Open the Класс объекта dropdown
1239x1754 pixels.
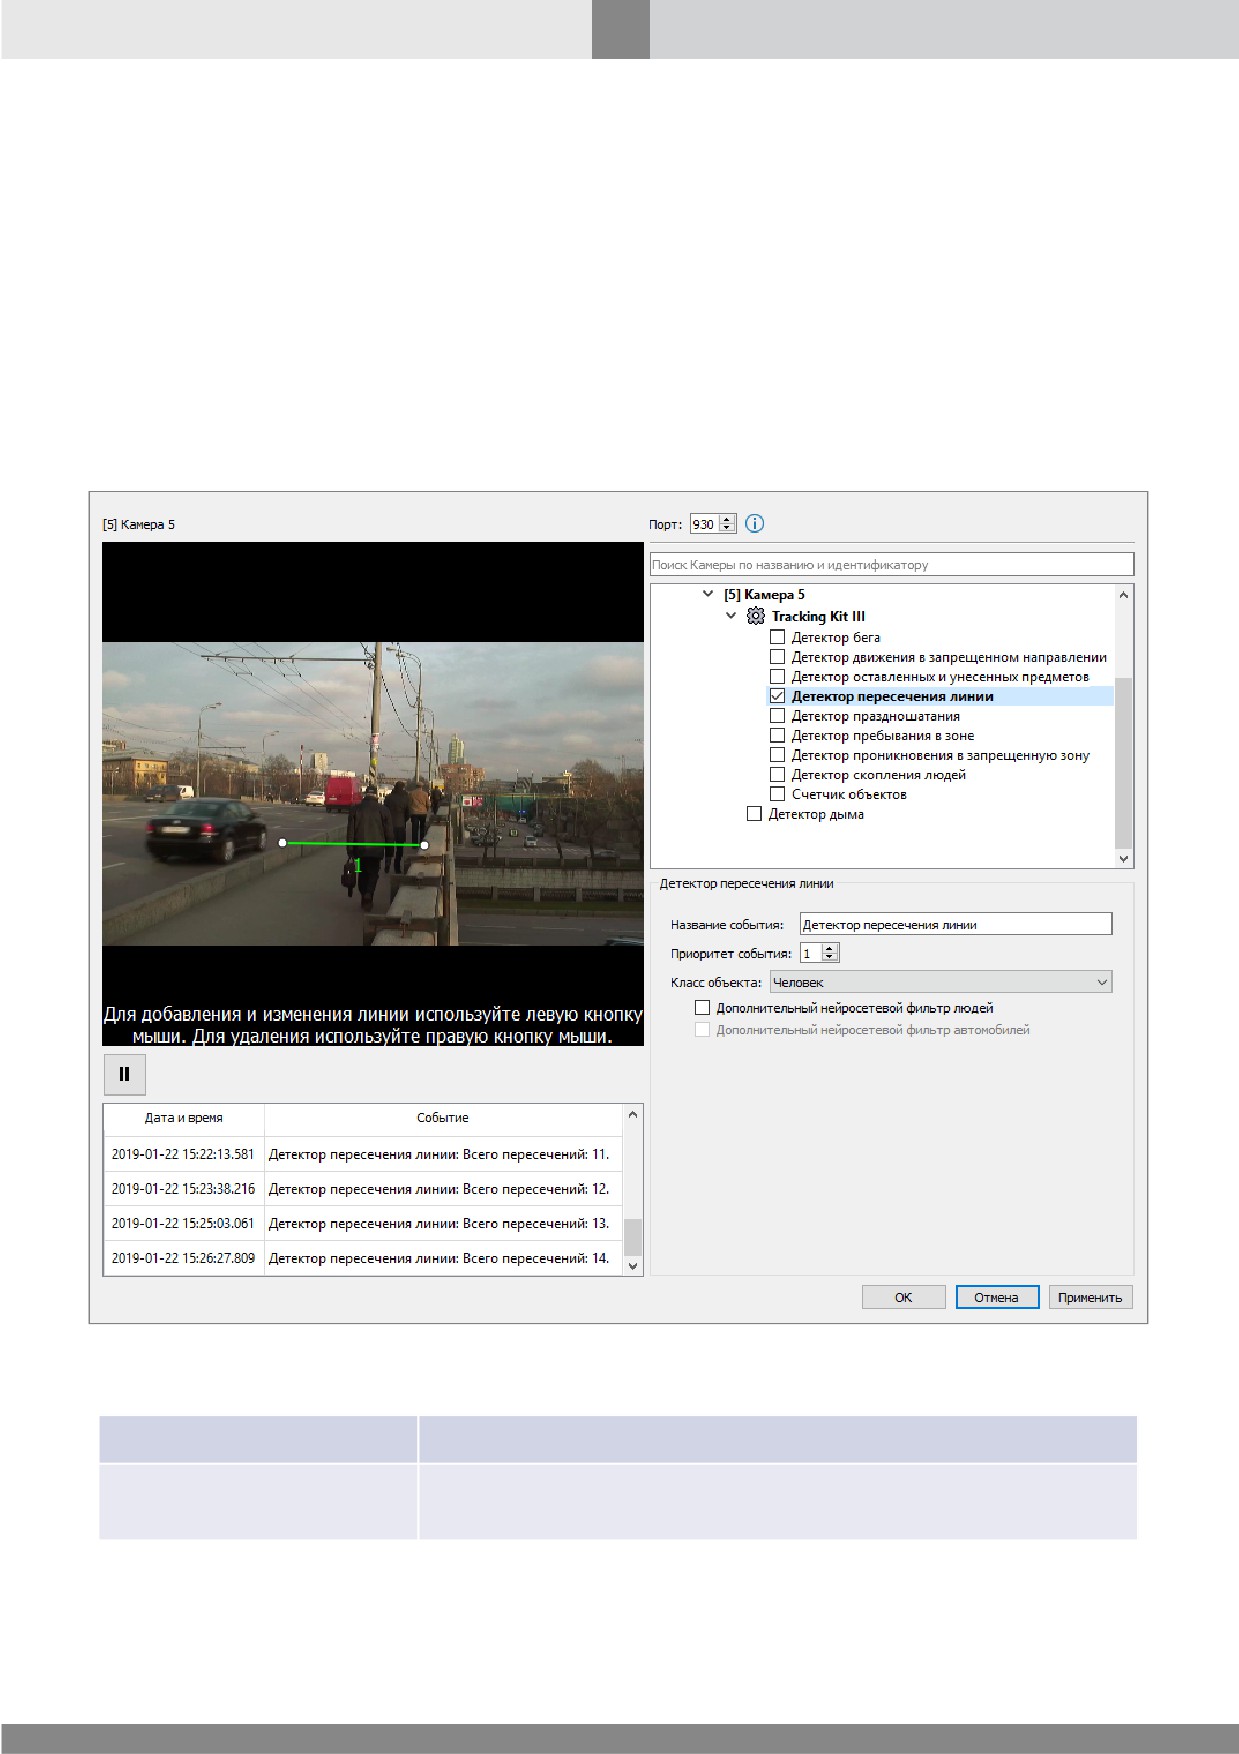(x=941, y=982)
